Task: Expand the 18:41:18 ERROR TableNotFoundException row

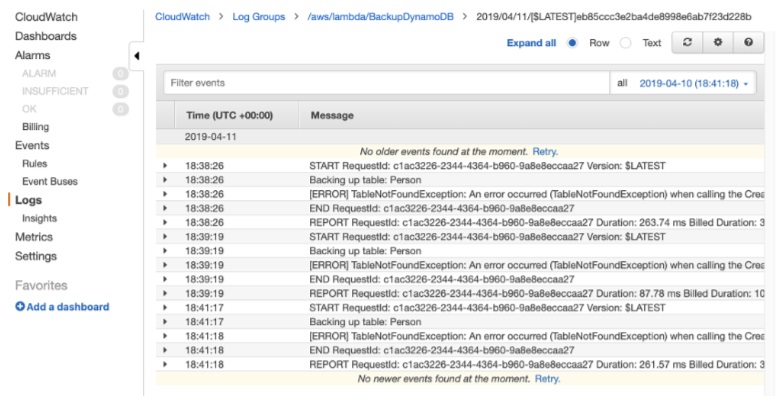Action: point(165,336)
